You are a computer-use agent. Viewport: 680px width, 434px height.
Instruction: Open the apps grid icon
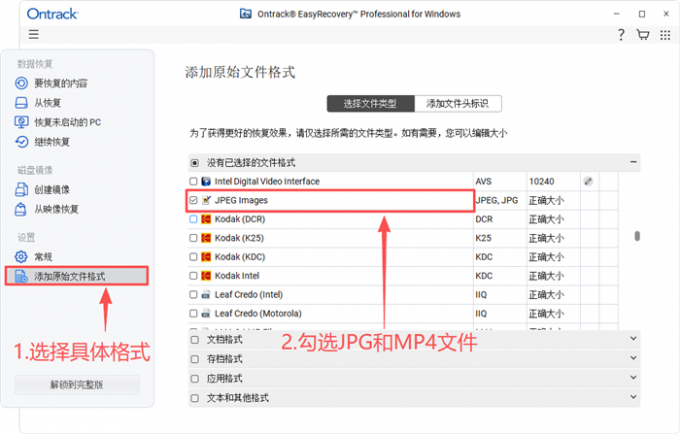(665, 35)
